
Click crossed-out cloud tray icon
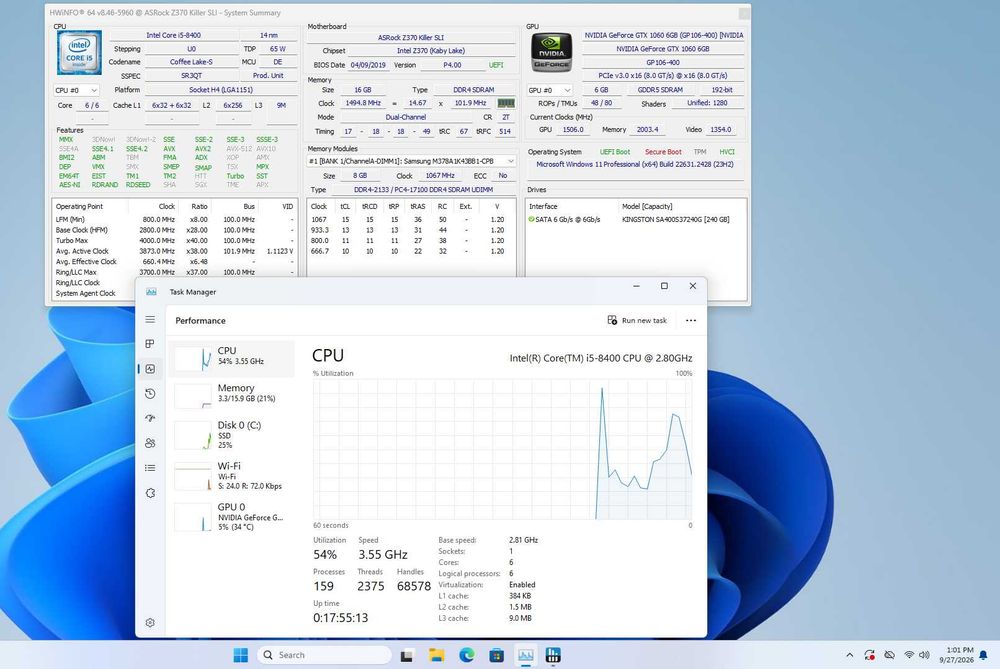(890, 655)
